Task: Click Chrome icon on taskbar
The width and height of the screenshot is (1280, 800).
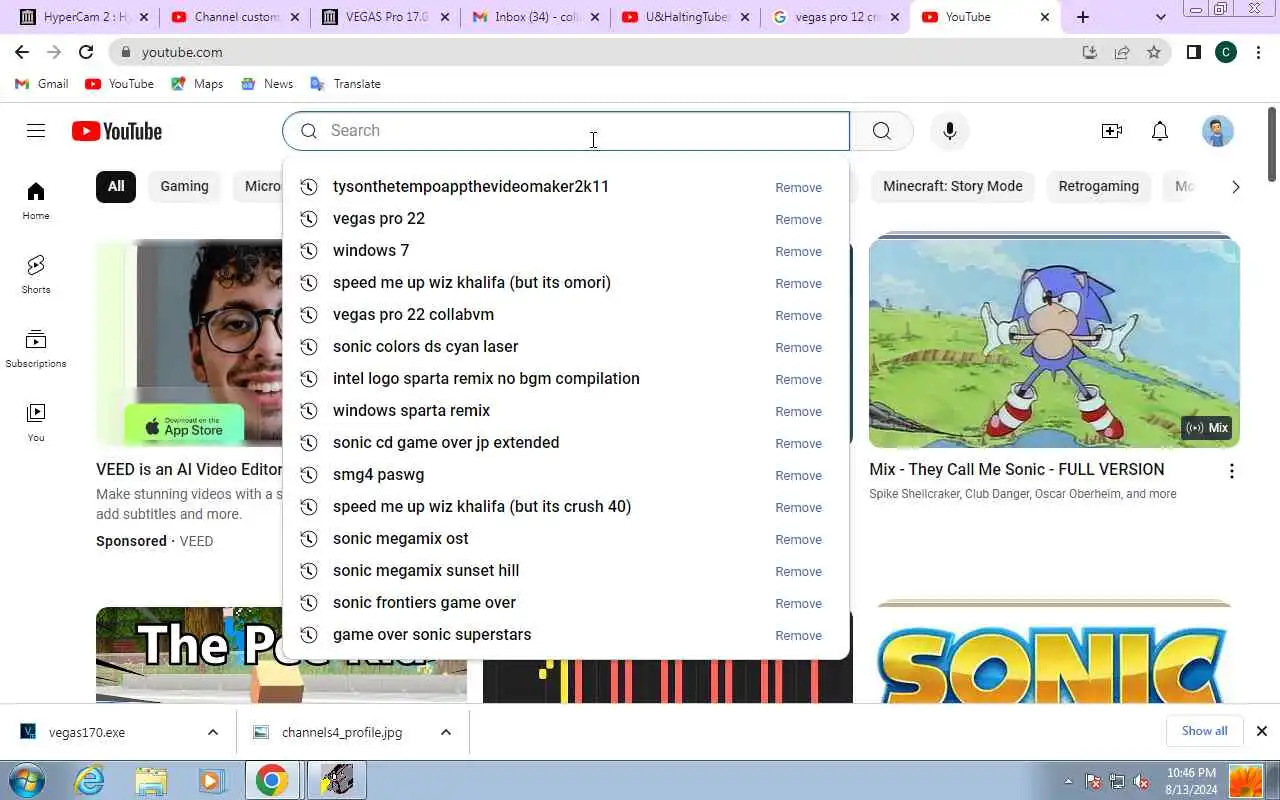Action: (271, 780)
